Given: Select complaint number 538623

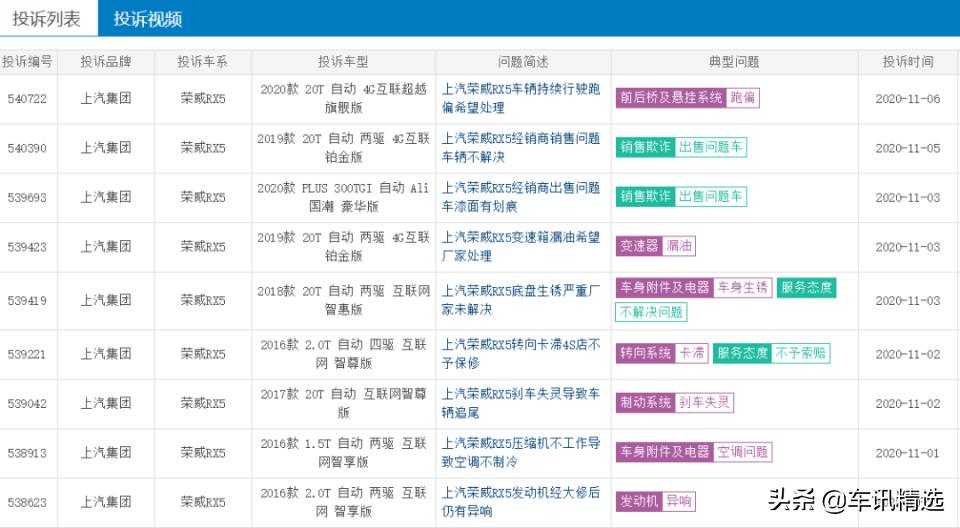Looking at the screenshot, I should point(27,502).
